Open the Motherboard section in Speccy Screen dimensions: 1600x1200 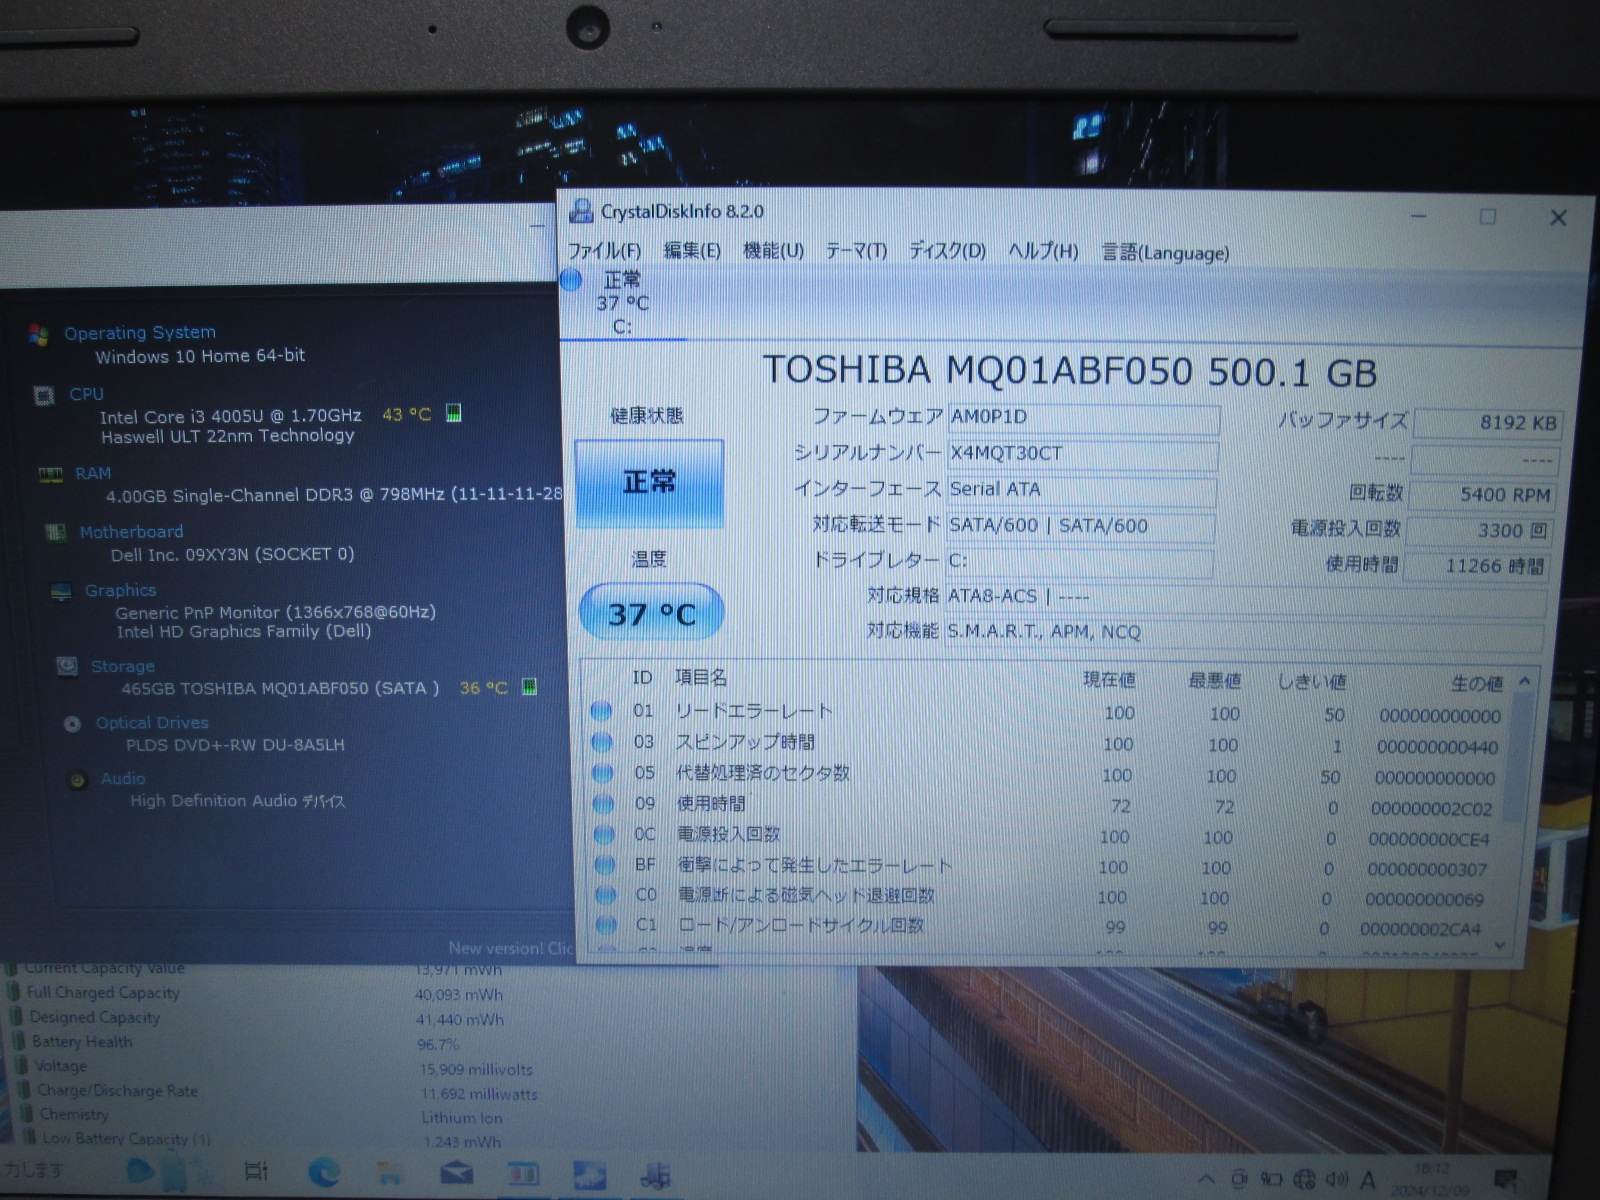tap(131, 532)
